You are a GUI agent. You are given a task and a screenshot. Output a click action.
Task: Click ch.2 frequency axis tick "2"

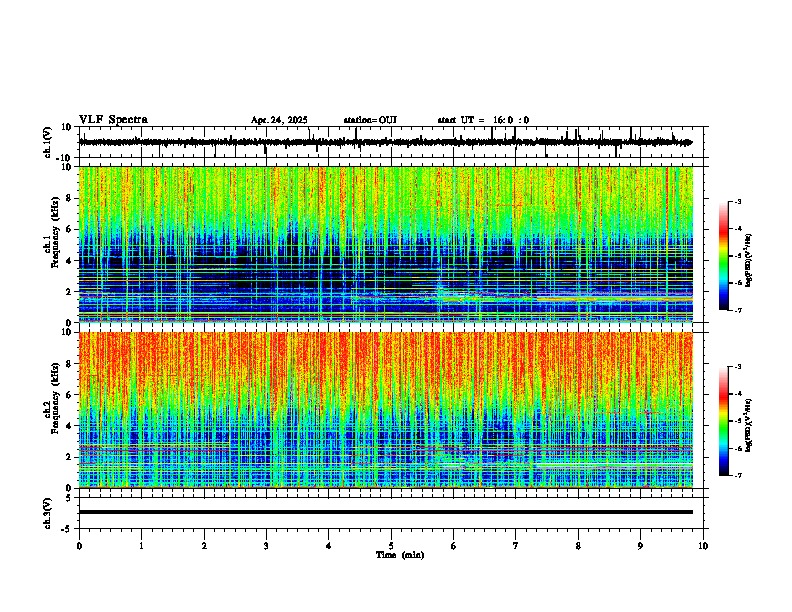pyautogui.click(x=70, y=457)
